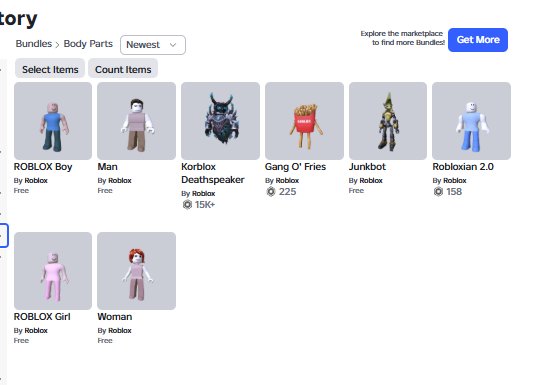Click the breadcrumb chevron after Bundles
This screenshot has width=537, height=385.
[58, 45]
